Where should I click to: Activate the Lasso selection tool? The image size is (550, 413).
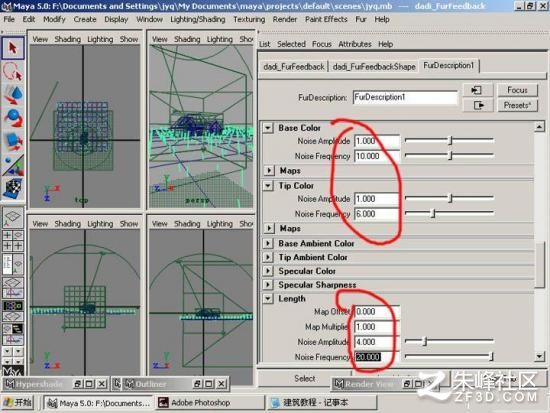(13, 71)
